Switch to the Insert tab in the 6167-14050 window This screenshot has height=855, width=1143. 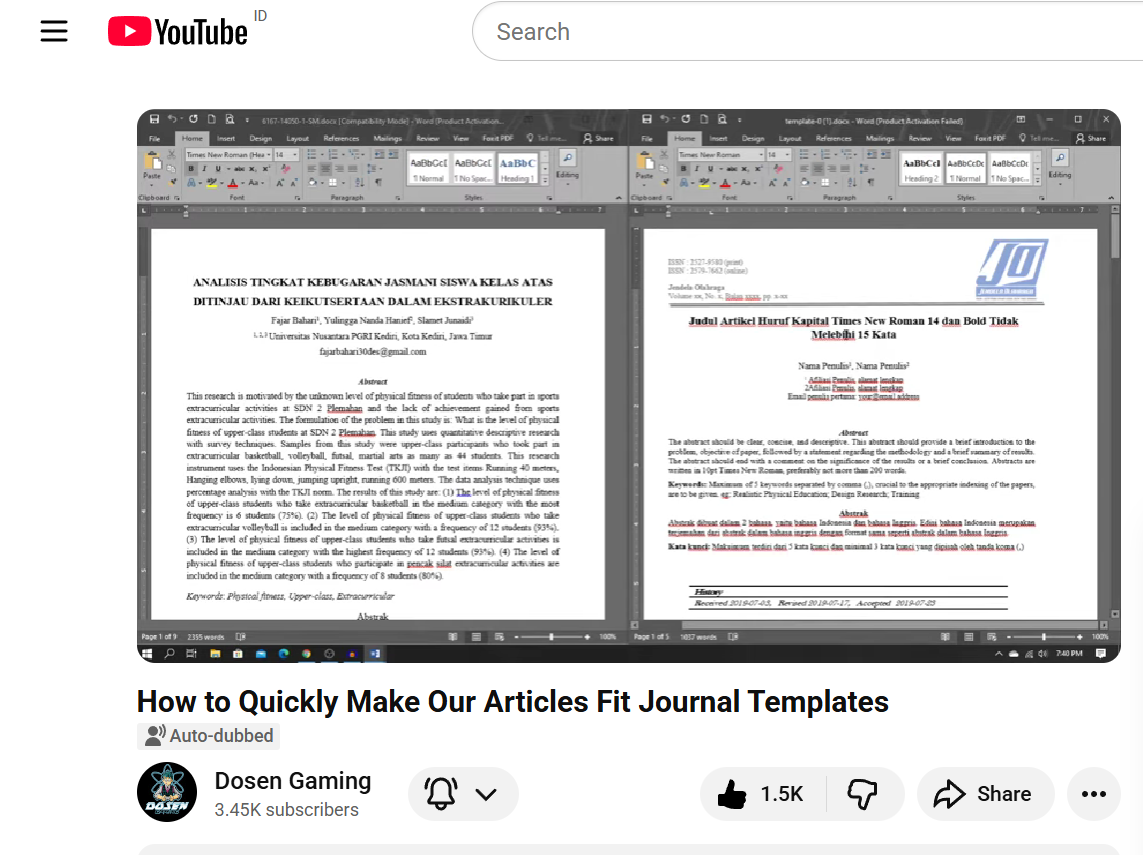coord(226,138)
